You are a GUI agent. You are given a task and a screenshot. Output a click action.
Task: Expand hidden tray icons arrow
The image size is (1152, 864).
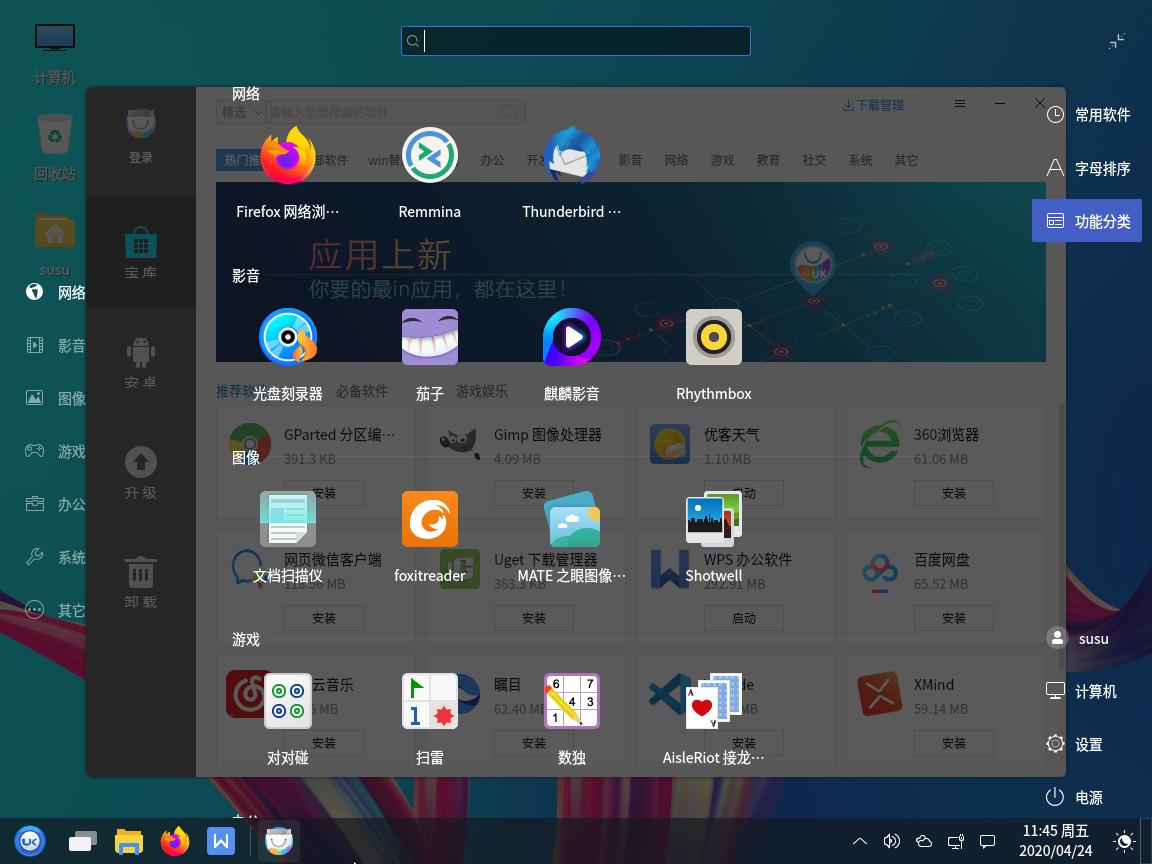coord(860,841)
